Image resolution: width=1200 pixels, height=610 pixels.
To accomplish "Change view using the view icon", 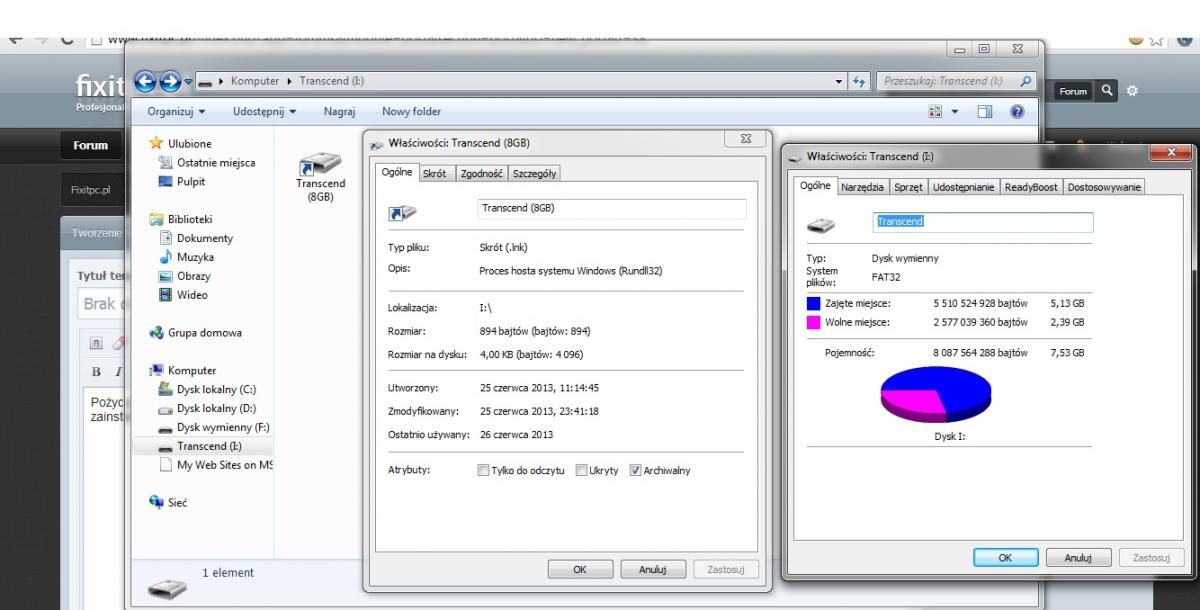I will (936, 112).
